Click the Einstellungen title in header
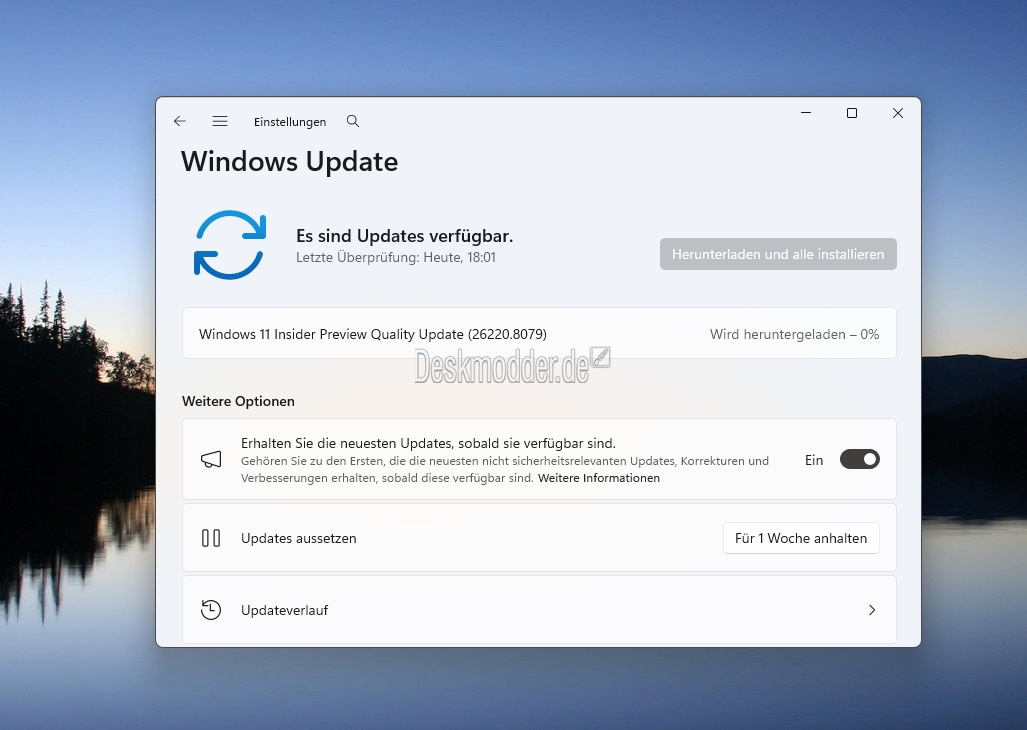Screen dimensions: 1027x730 (290, 122)
